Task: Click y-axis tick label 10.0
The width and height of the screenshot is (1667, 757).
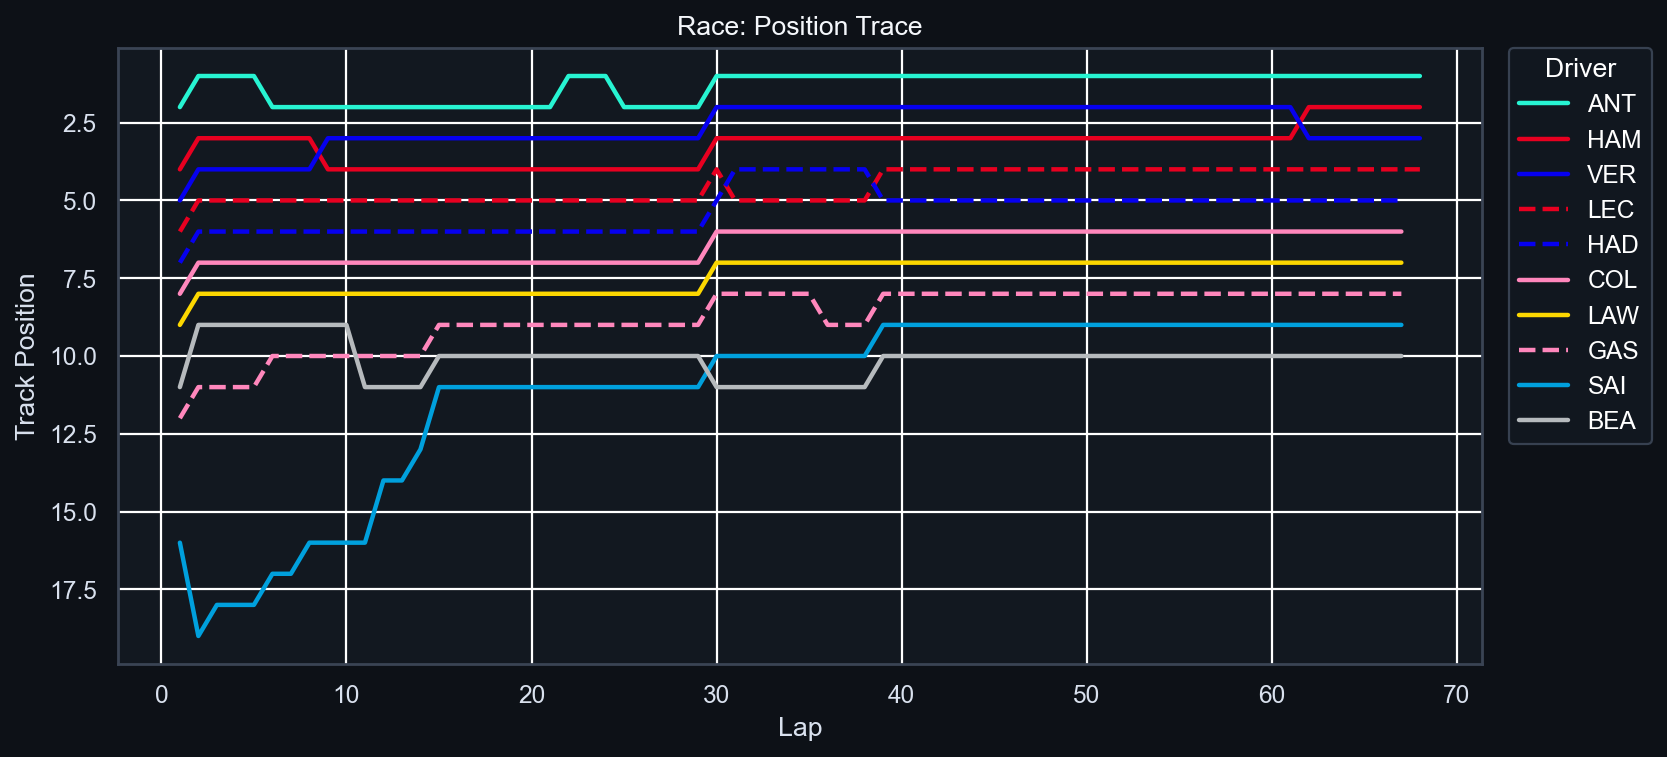Action: point(74,357)
